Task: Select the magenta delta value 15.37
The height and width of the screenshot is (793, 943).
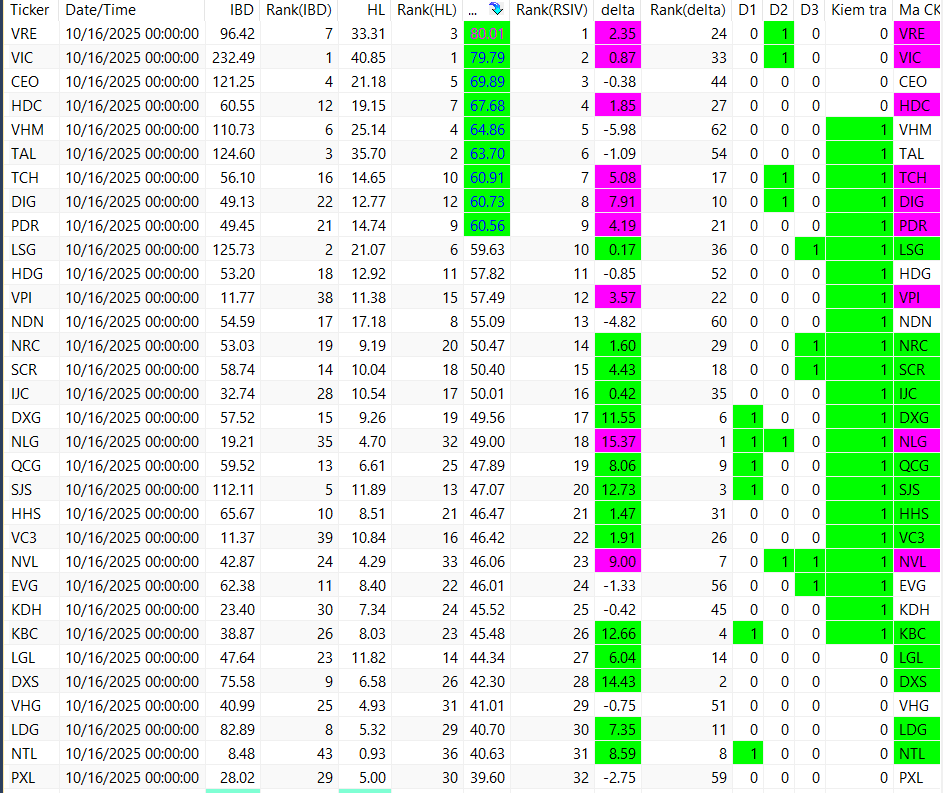Action: (618, 442)
